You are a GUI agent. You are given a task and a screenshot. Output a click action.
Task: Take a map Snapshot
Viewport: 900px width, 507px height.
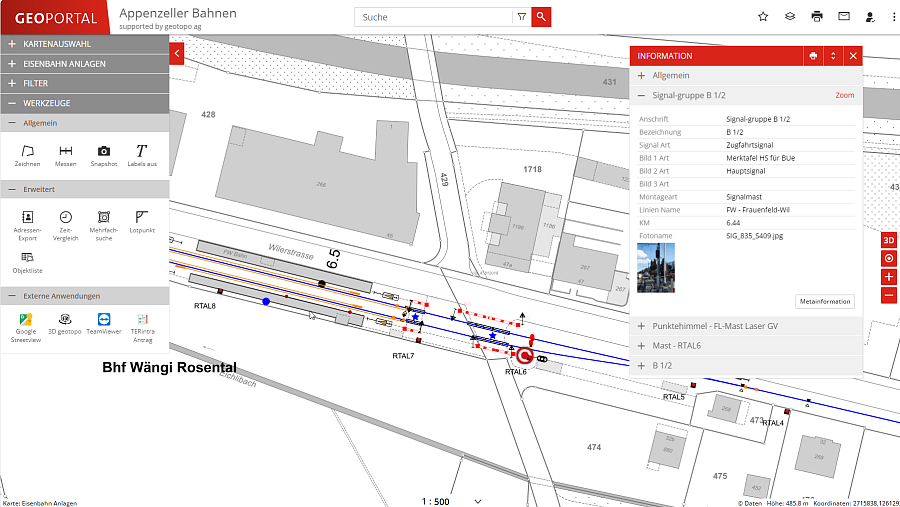click(x=104, y=156)
